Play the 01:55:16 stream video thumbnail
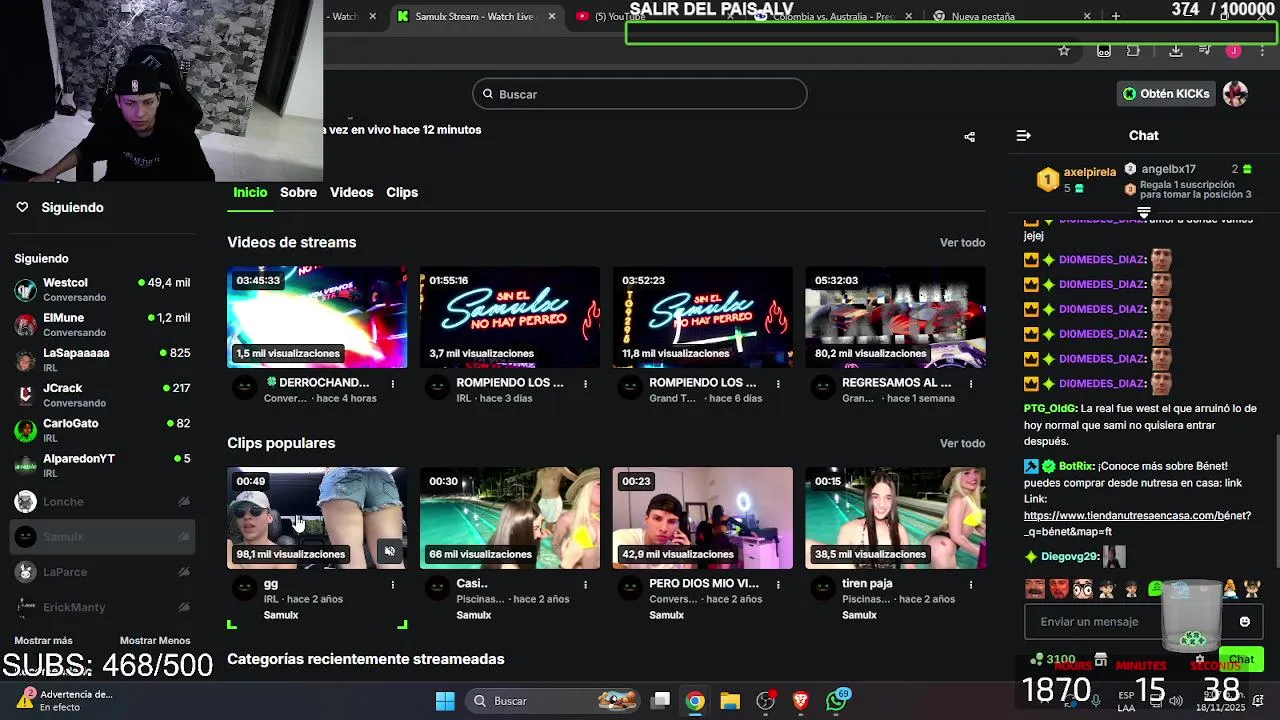This screenshot has height=720, width=1280. click(510, 317)
